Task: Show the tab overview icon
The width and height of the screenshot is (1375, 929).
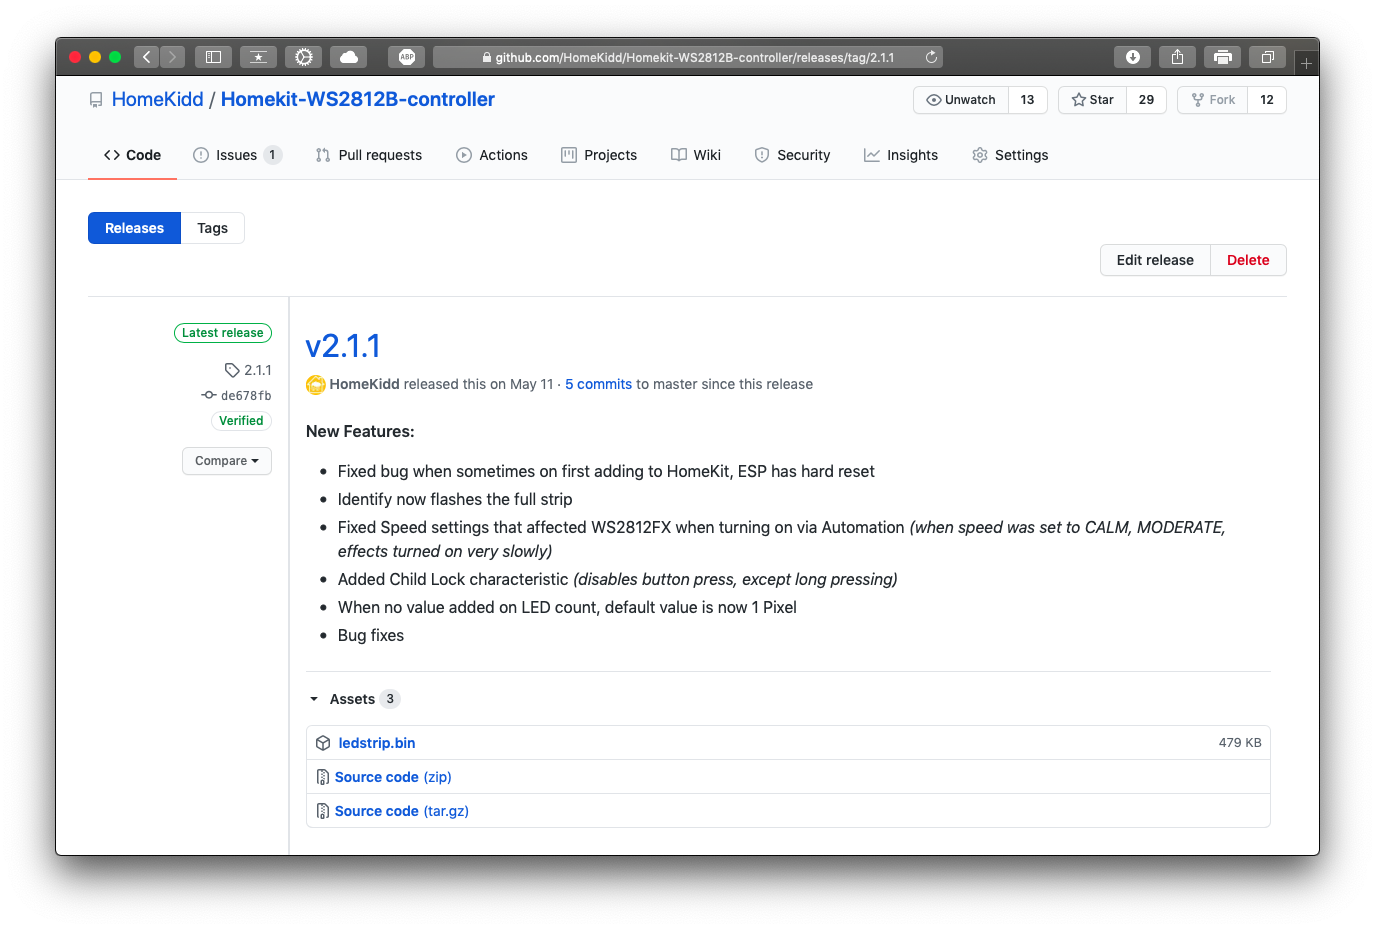Action: tap(1267, 57)
